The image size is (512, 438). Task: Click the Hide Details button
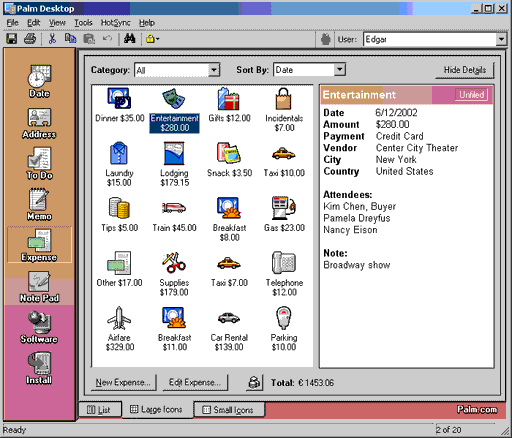(x=464, y=70)
